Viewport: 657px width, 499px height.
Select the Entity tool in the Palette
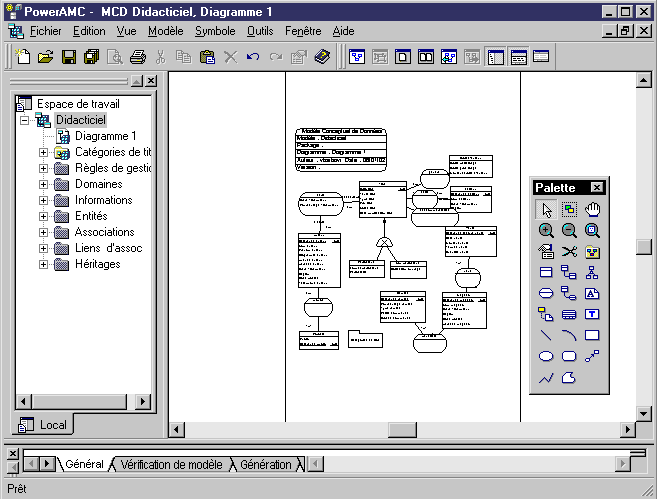pyautogui.click(x=546, y=273)
